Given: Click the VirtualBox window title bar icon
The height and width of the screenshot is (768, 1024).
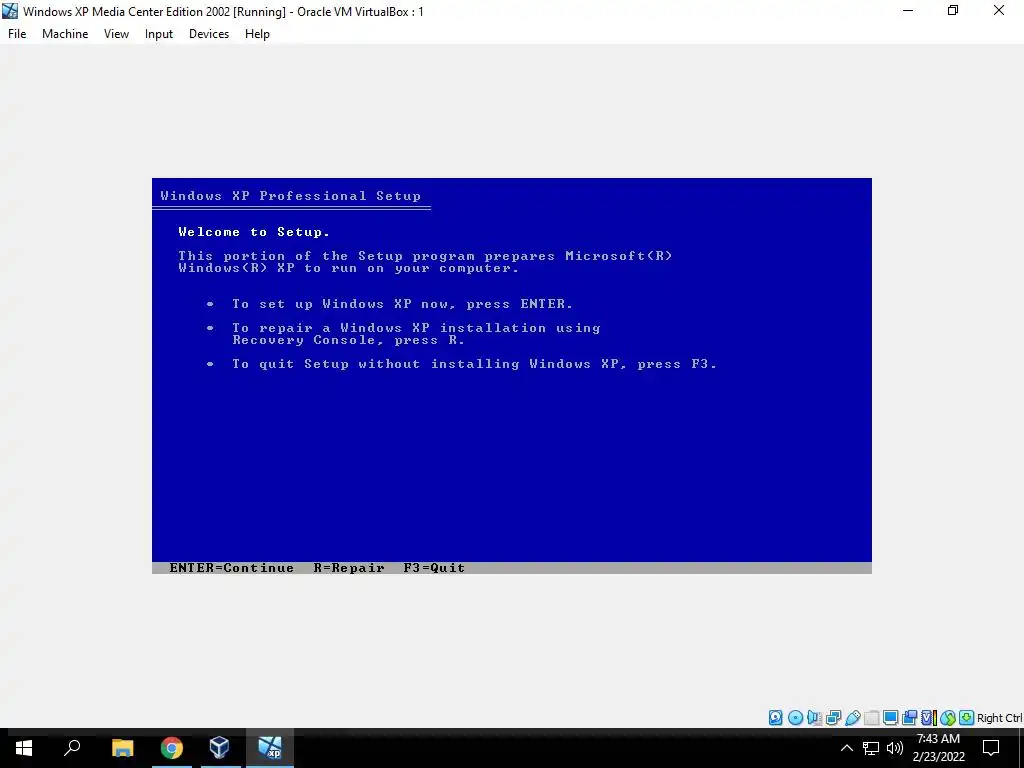Looking at the screenshot, I should 10,11.
